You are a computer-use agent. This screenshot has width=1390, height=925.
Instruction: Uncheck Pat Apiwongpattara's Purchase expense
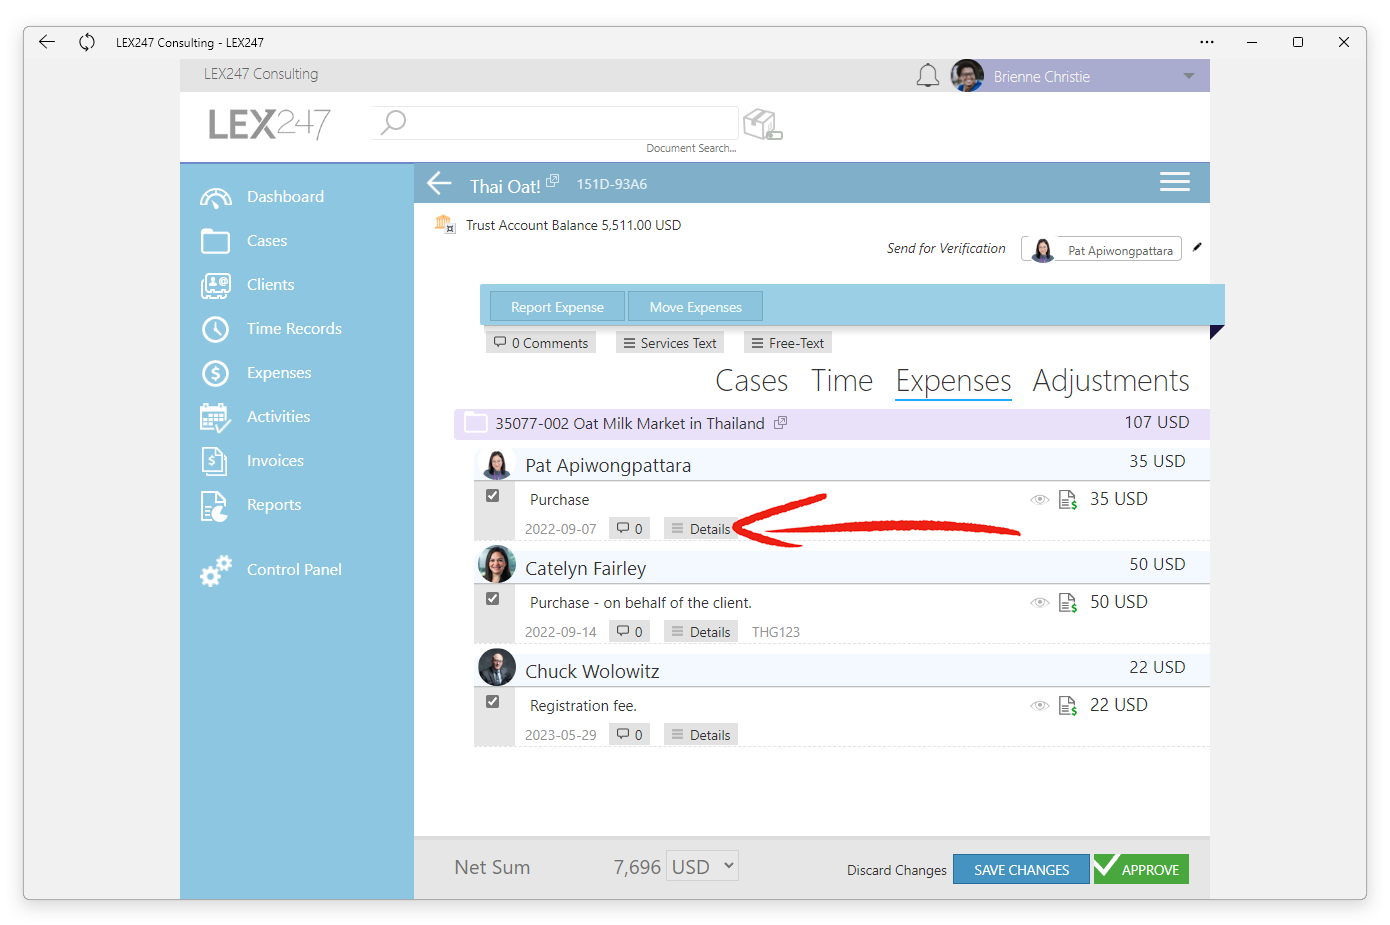click(x=493, y=496)
